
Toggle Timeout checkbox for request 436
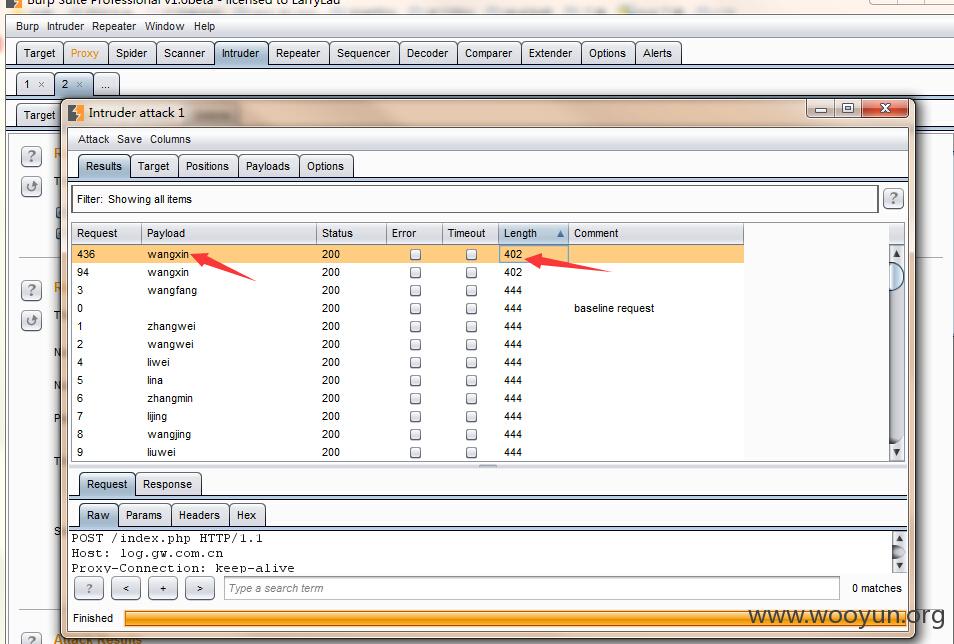472,254
